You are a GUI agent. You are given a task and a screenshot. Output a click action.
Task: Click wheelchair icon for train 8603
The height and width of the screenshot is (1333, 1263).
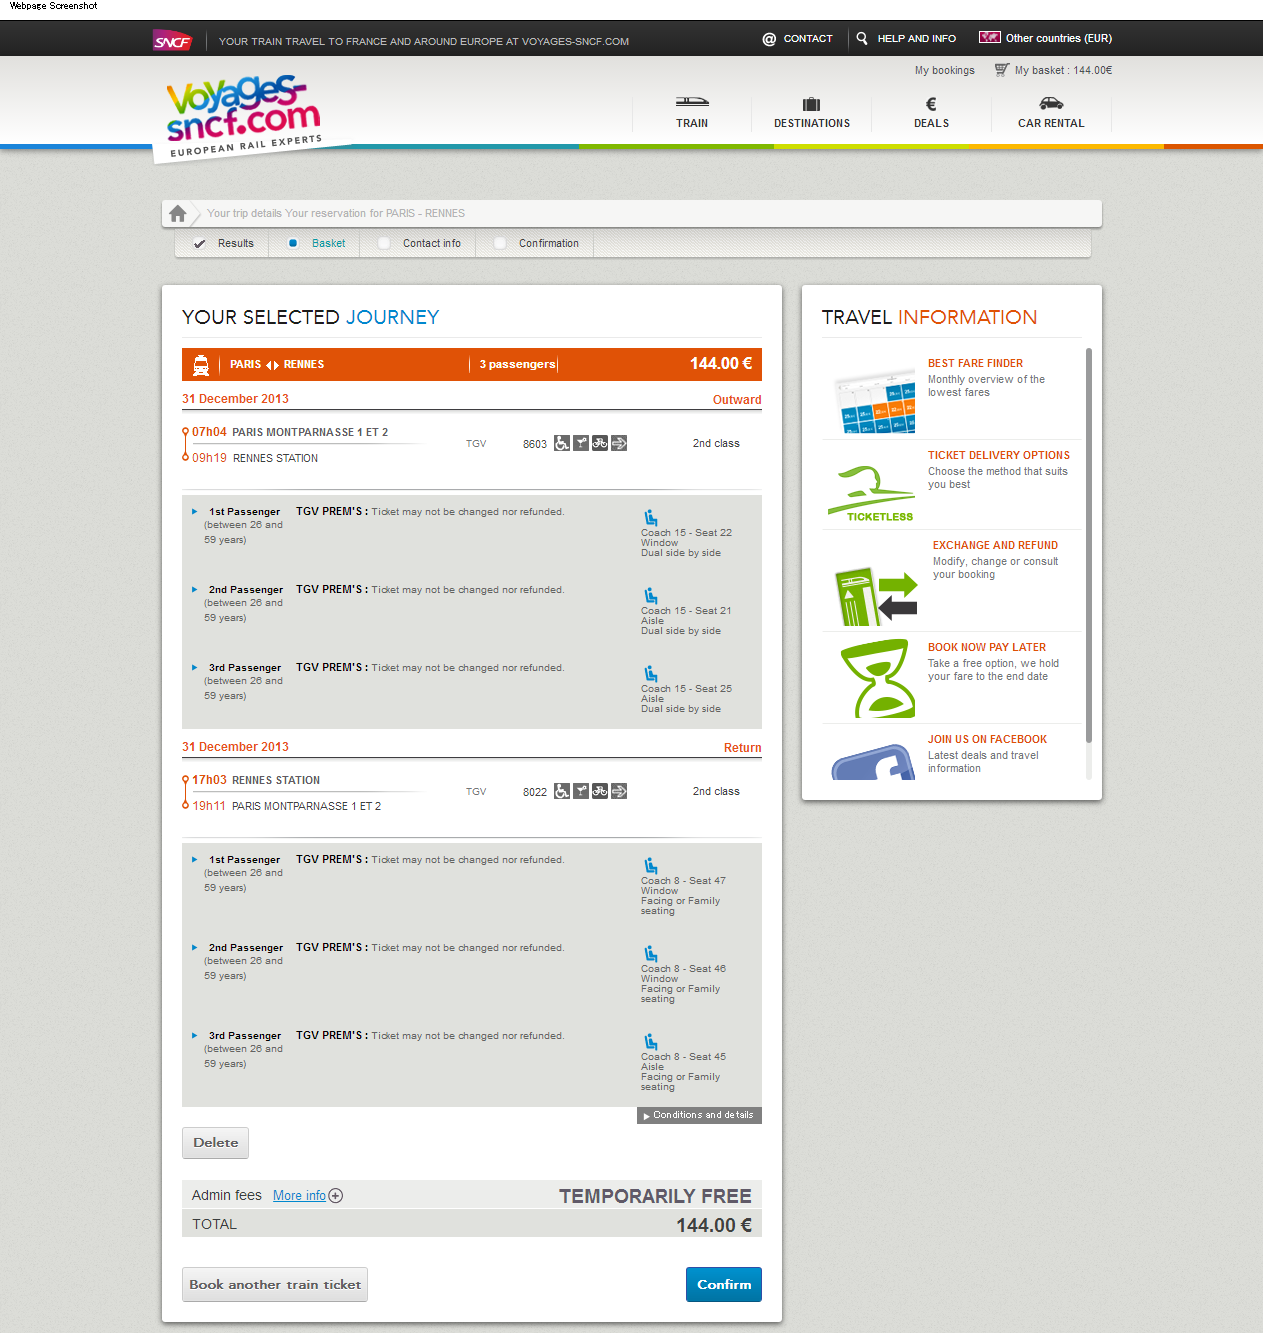(x=562, y=443)
